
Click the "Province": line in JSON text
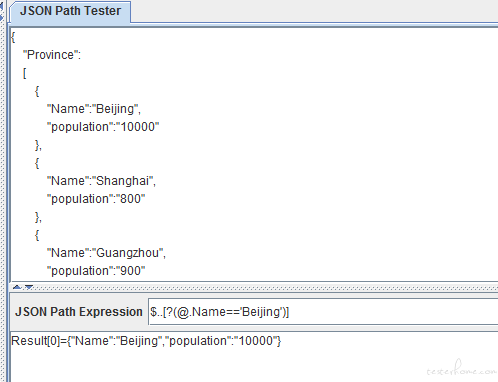[52, 55]
